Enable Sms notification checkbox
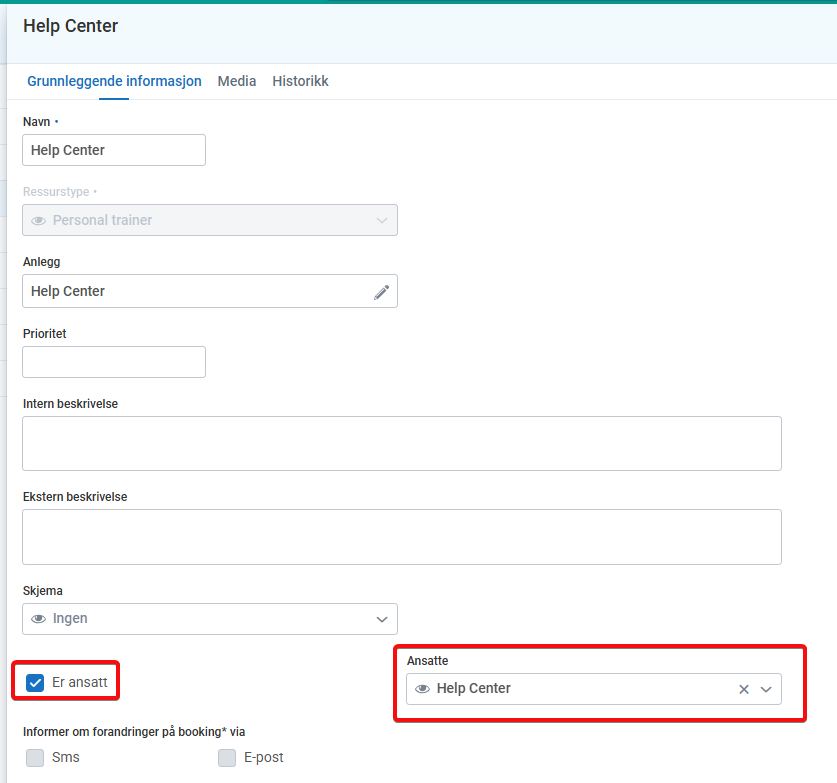Screen dimensions: 837x783 pyautogui.click(x=35, y=757)
